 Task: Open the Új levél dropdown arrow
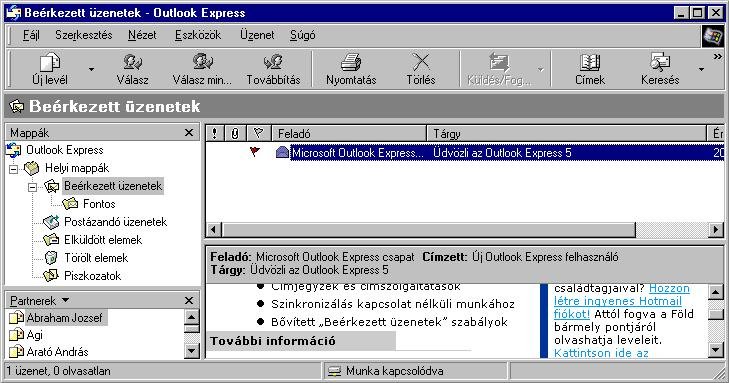point(92,69)
